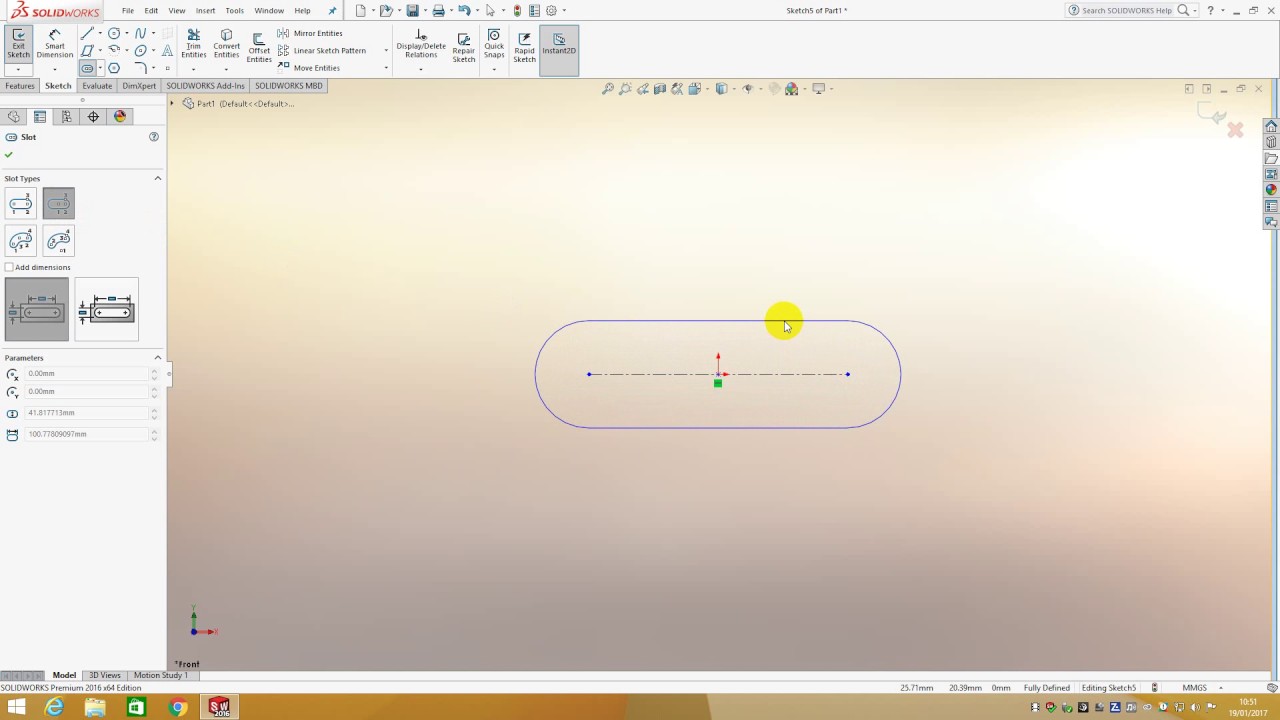Select the Sketch Fillet tool

[x=141, y=68]
